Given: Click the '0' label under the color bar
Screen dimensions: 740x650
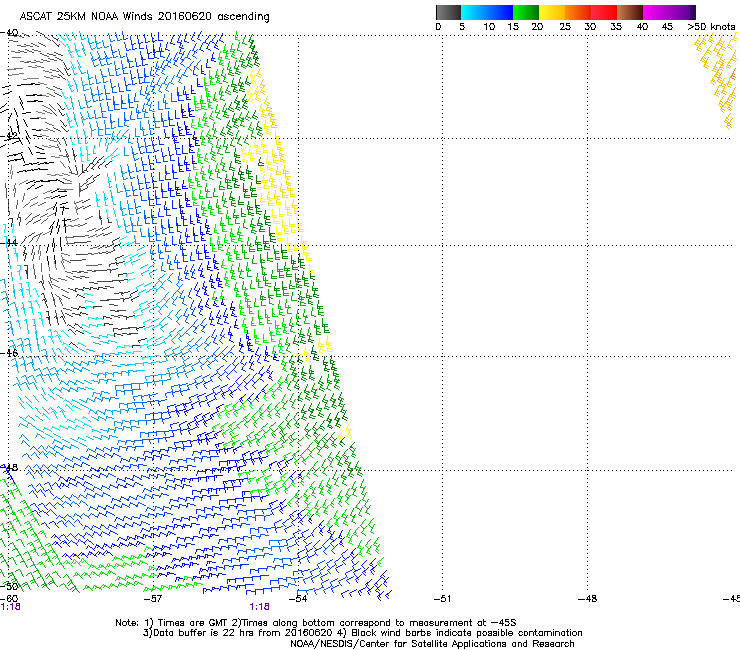Looking at the screenshot, I should 438,27.
